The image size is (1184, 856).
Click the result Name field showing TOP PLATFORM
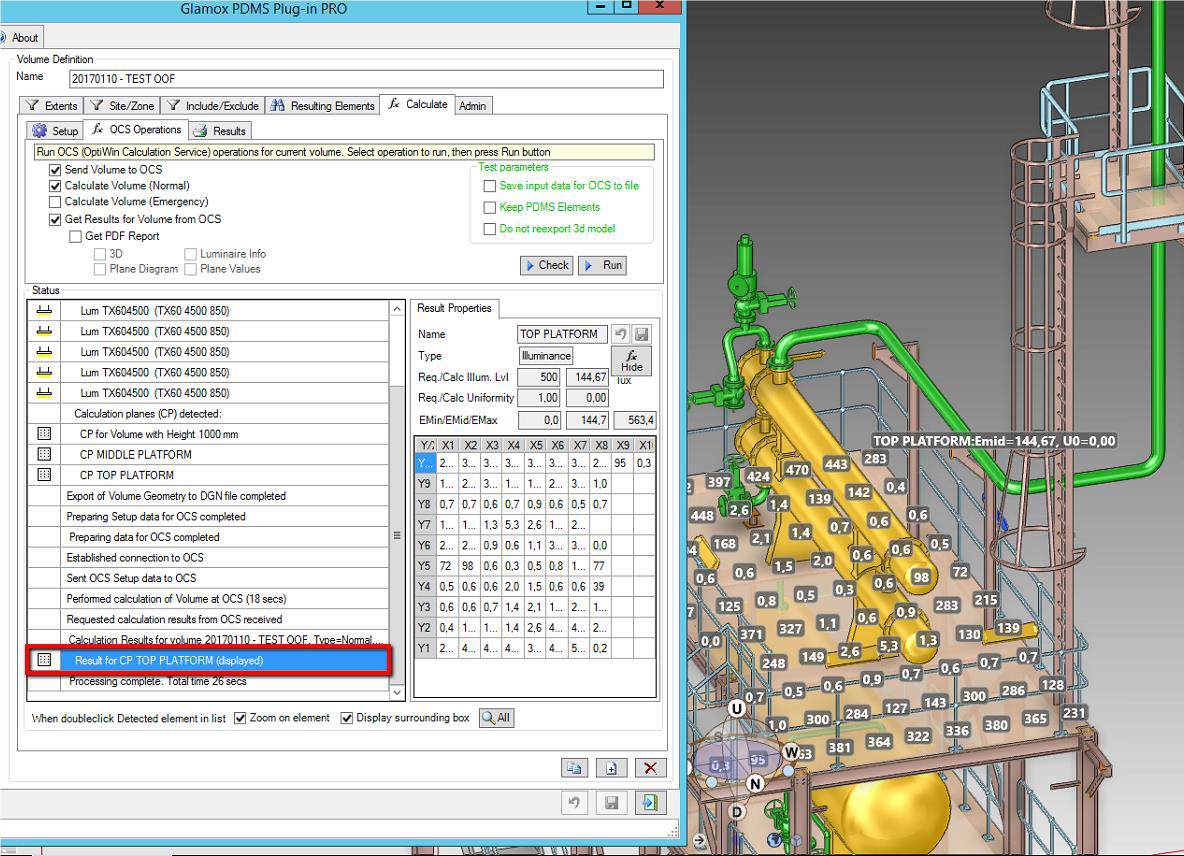click(x=562, y=334)
